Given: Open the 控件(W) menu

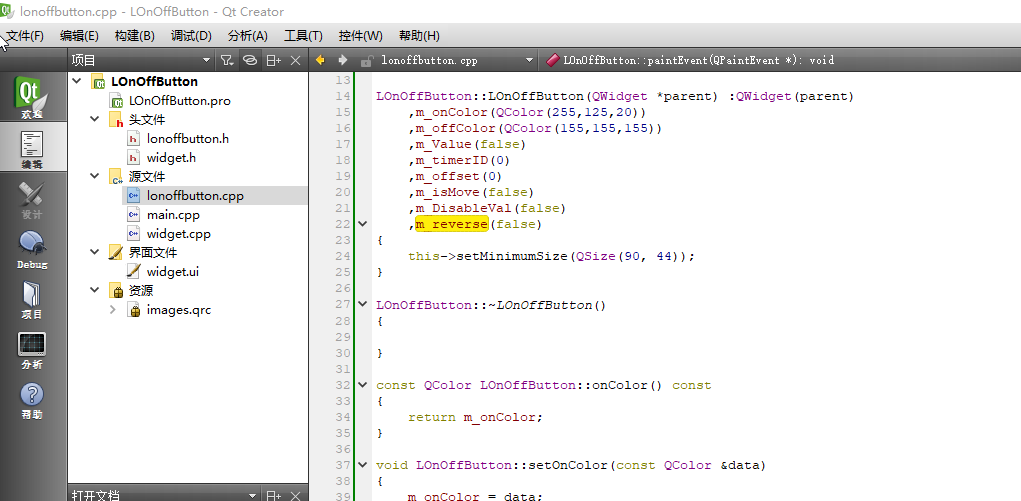Looking at the screenshot, I should (360, 36).
